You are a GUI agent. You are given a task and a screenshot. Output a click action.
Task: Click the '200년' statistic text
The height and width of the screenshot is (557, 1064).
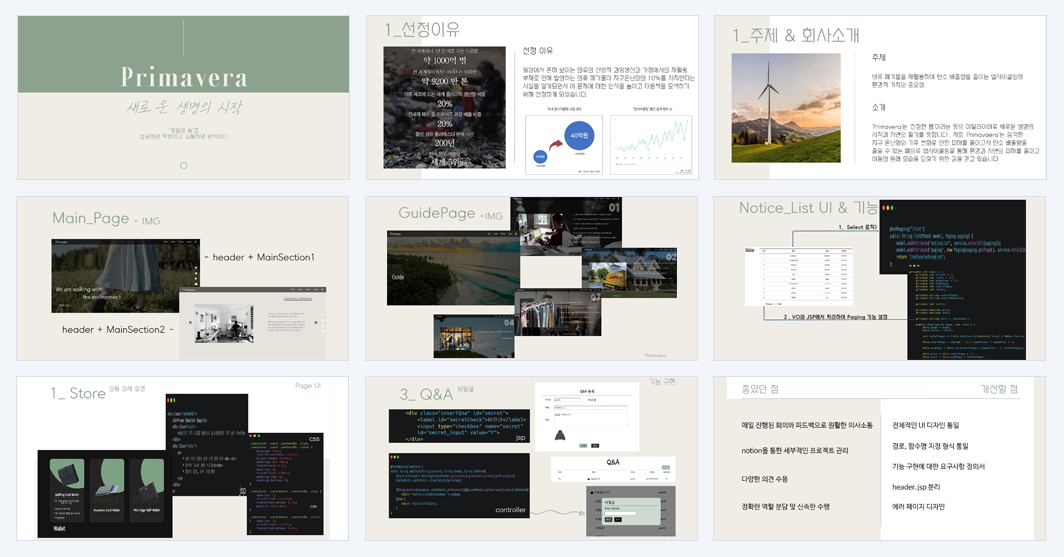click(444, 143)
